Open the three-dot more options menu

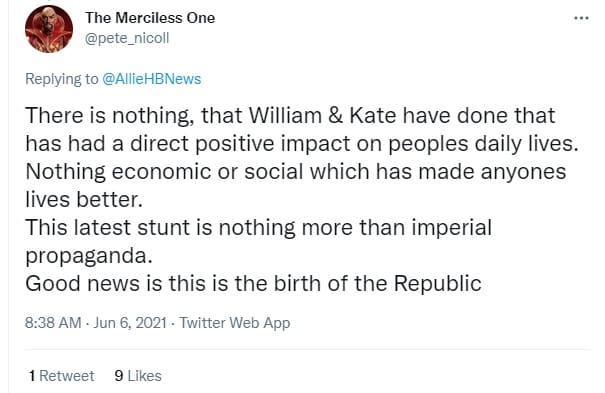tap(581, 18)
